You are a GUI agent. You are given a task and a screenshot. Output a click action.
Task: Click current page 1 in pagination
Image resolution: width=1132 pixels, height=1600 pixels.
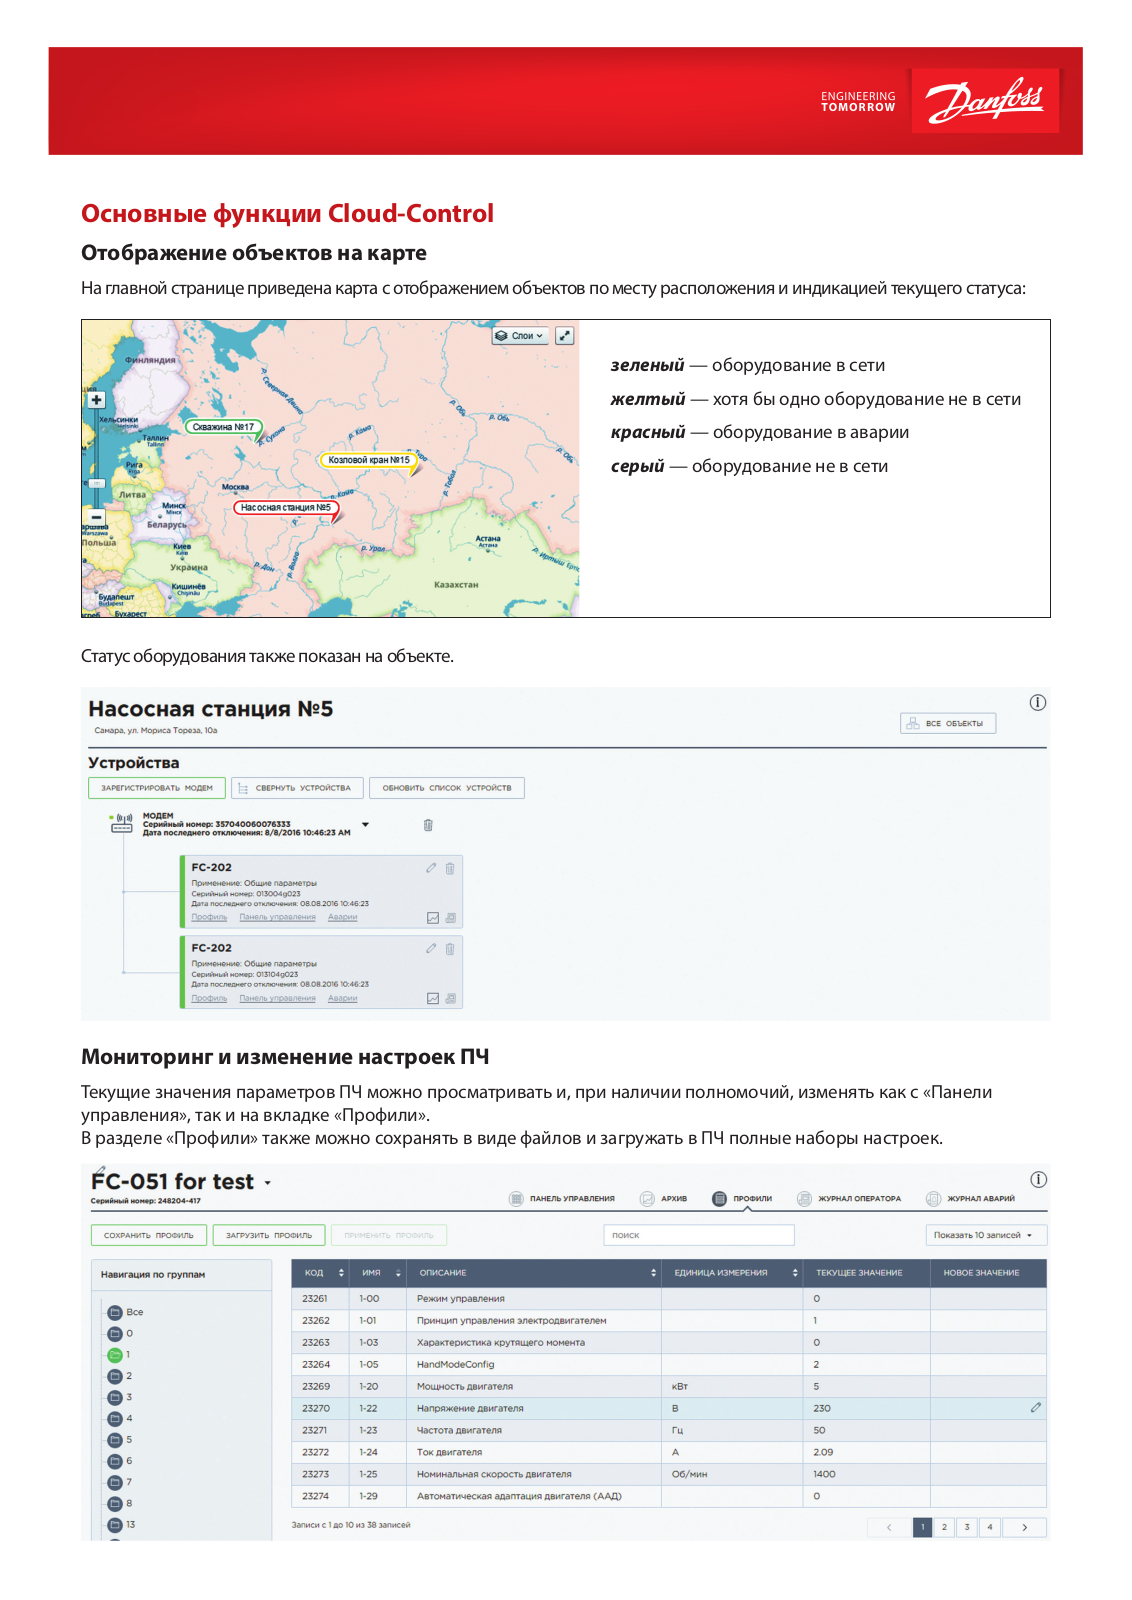pos(922,1527)
